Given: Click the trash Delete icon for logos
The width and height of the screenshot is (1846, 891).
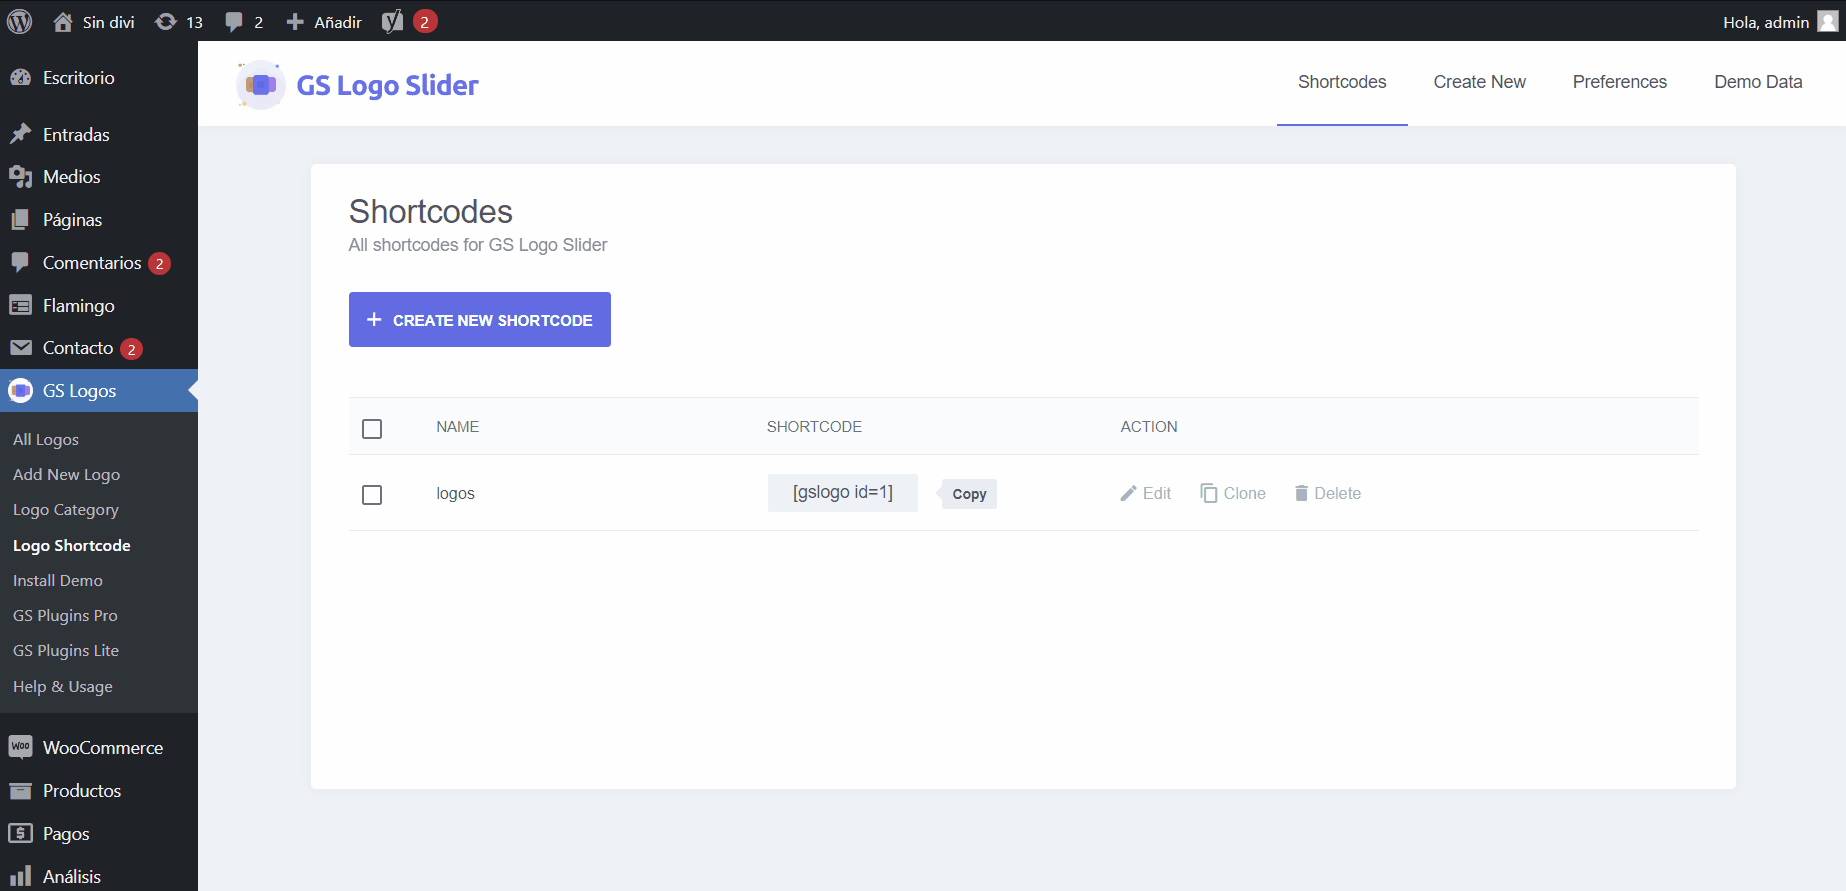Looking at the screenshot, I should point(1301,493).
